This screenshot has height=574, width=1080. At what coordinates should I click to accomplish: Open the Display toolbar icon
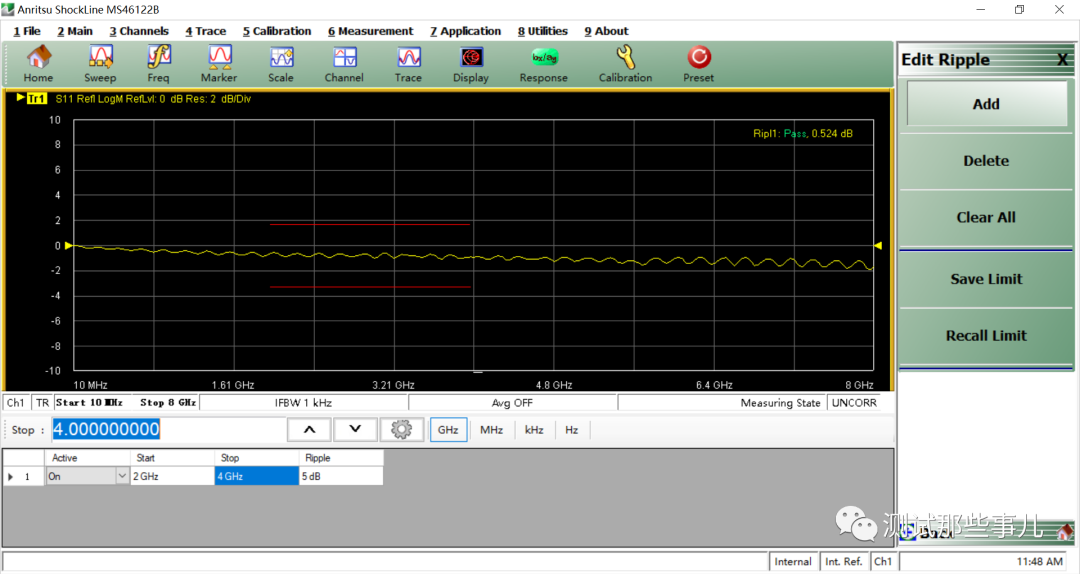pyautogui.click(x=471, y=63)
